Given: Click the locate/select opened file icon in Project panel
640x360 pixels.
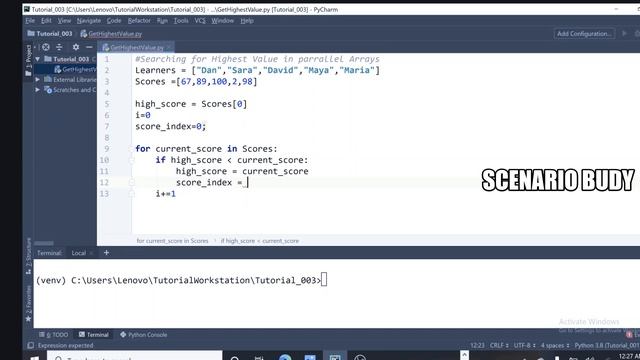Looking at the screenshot, I should pos(46,47).
